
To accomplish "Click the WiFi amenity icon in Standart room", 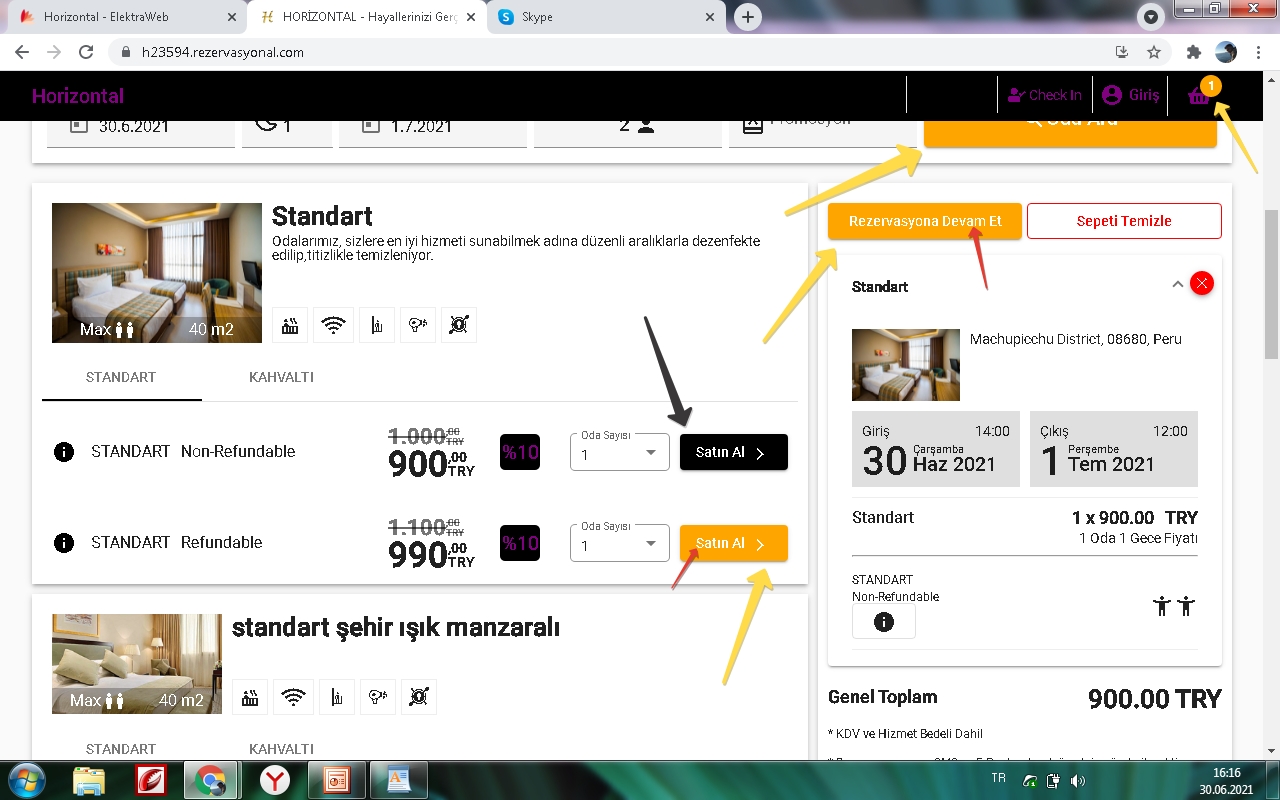I will [333, 325].
